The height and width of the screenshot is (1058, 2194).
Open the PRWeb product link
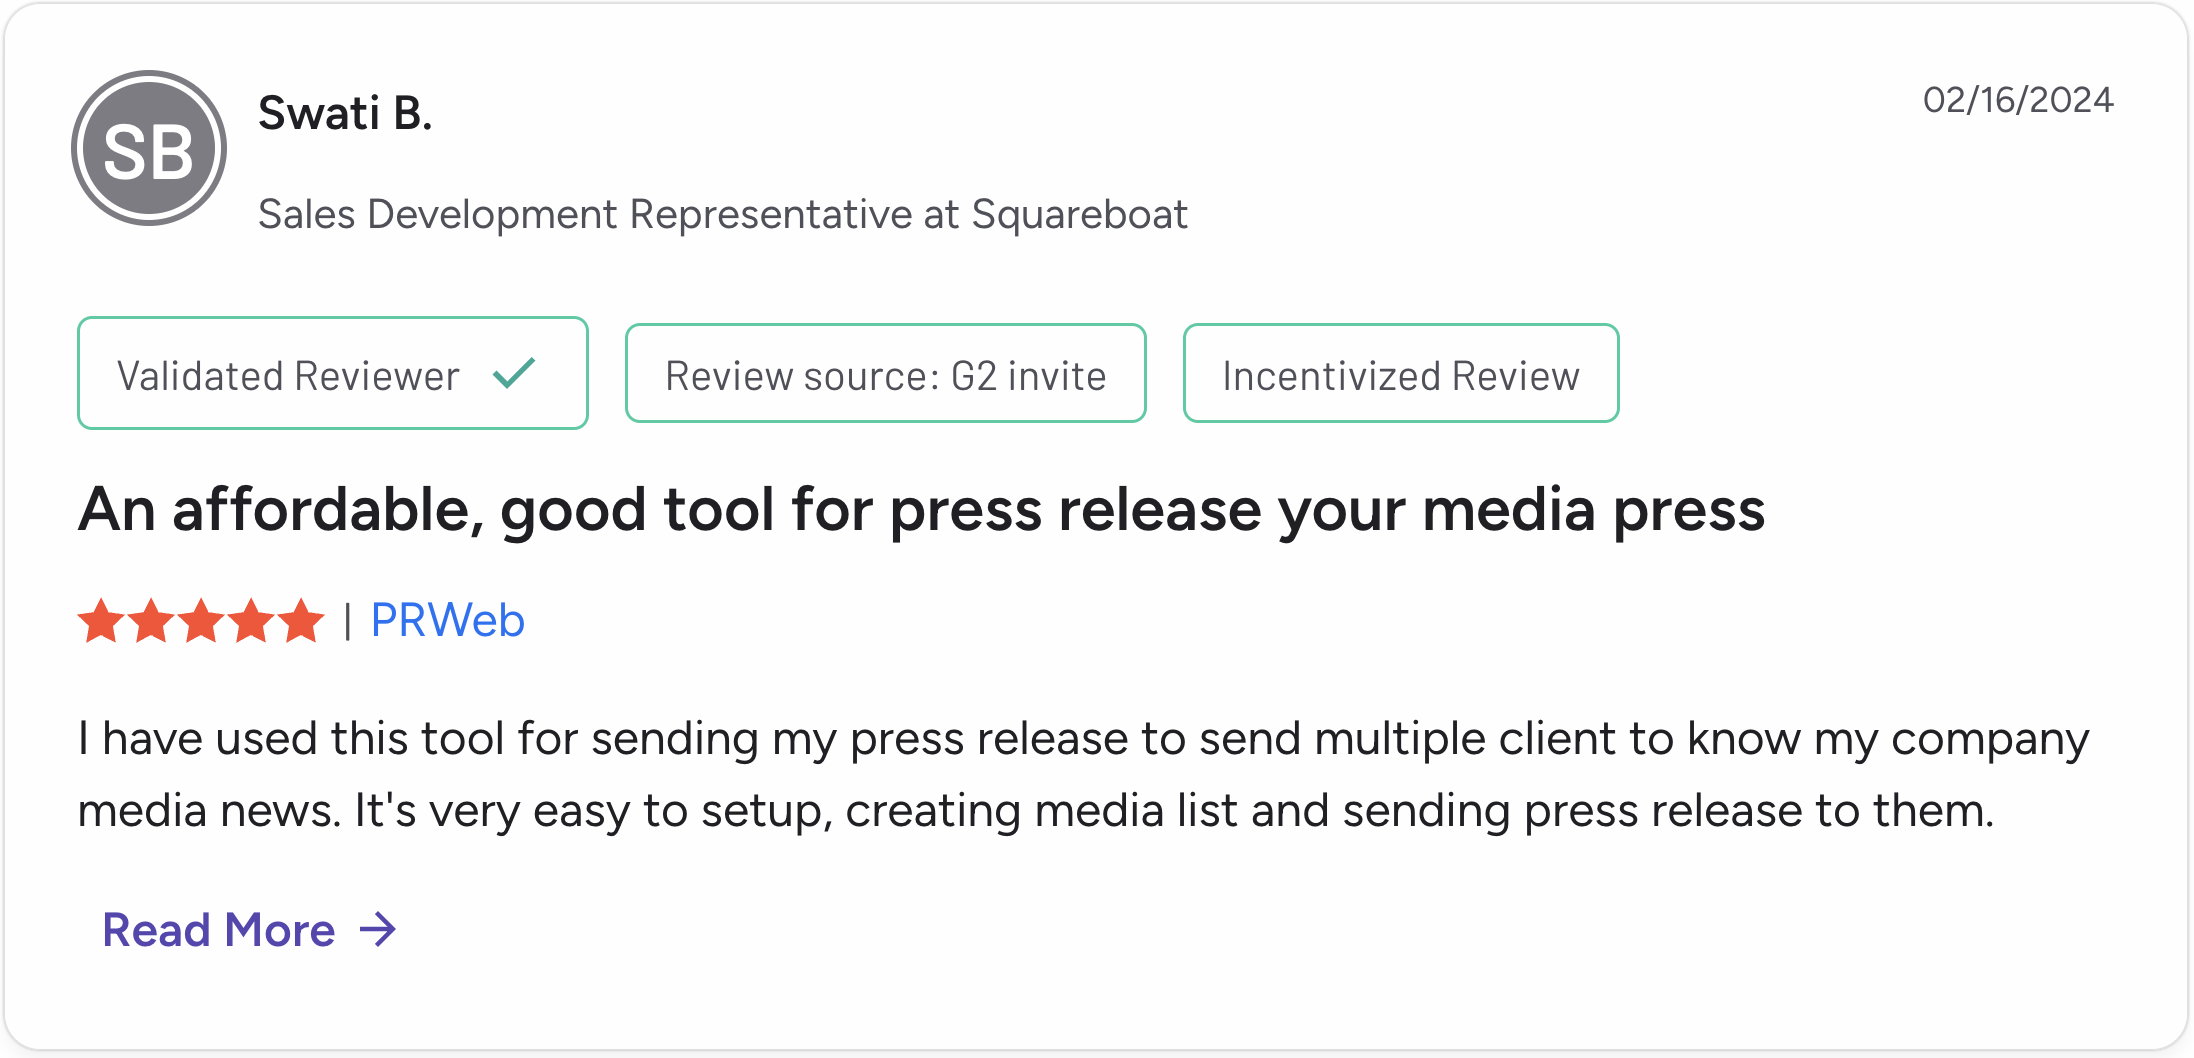447,620
